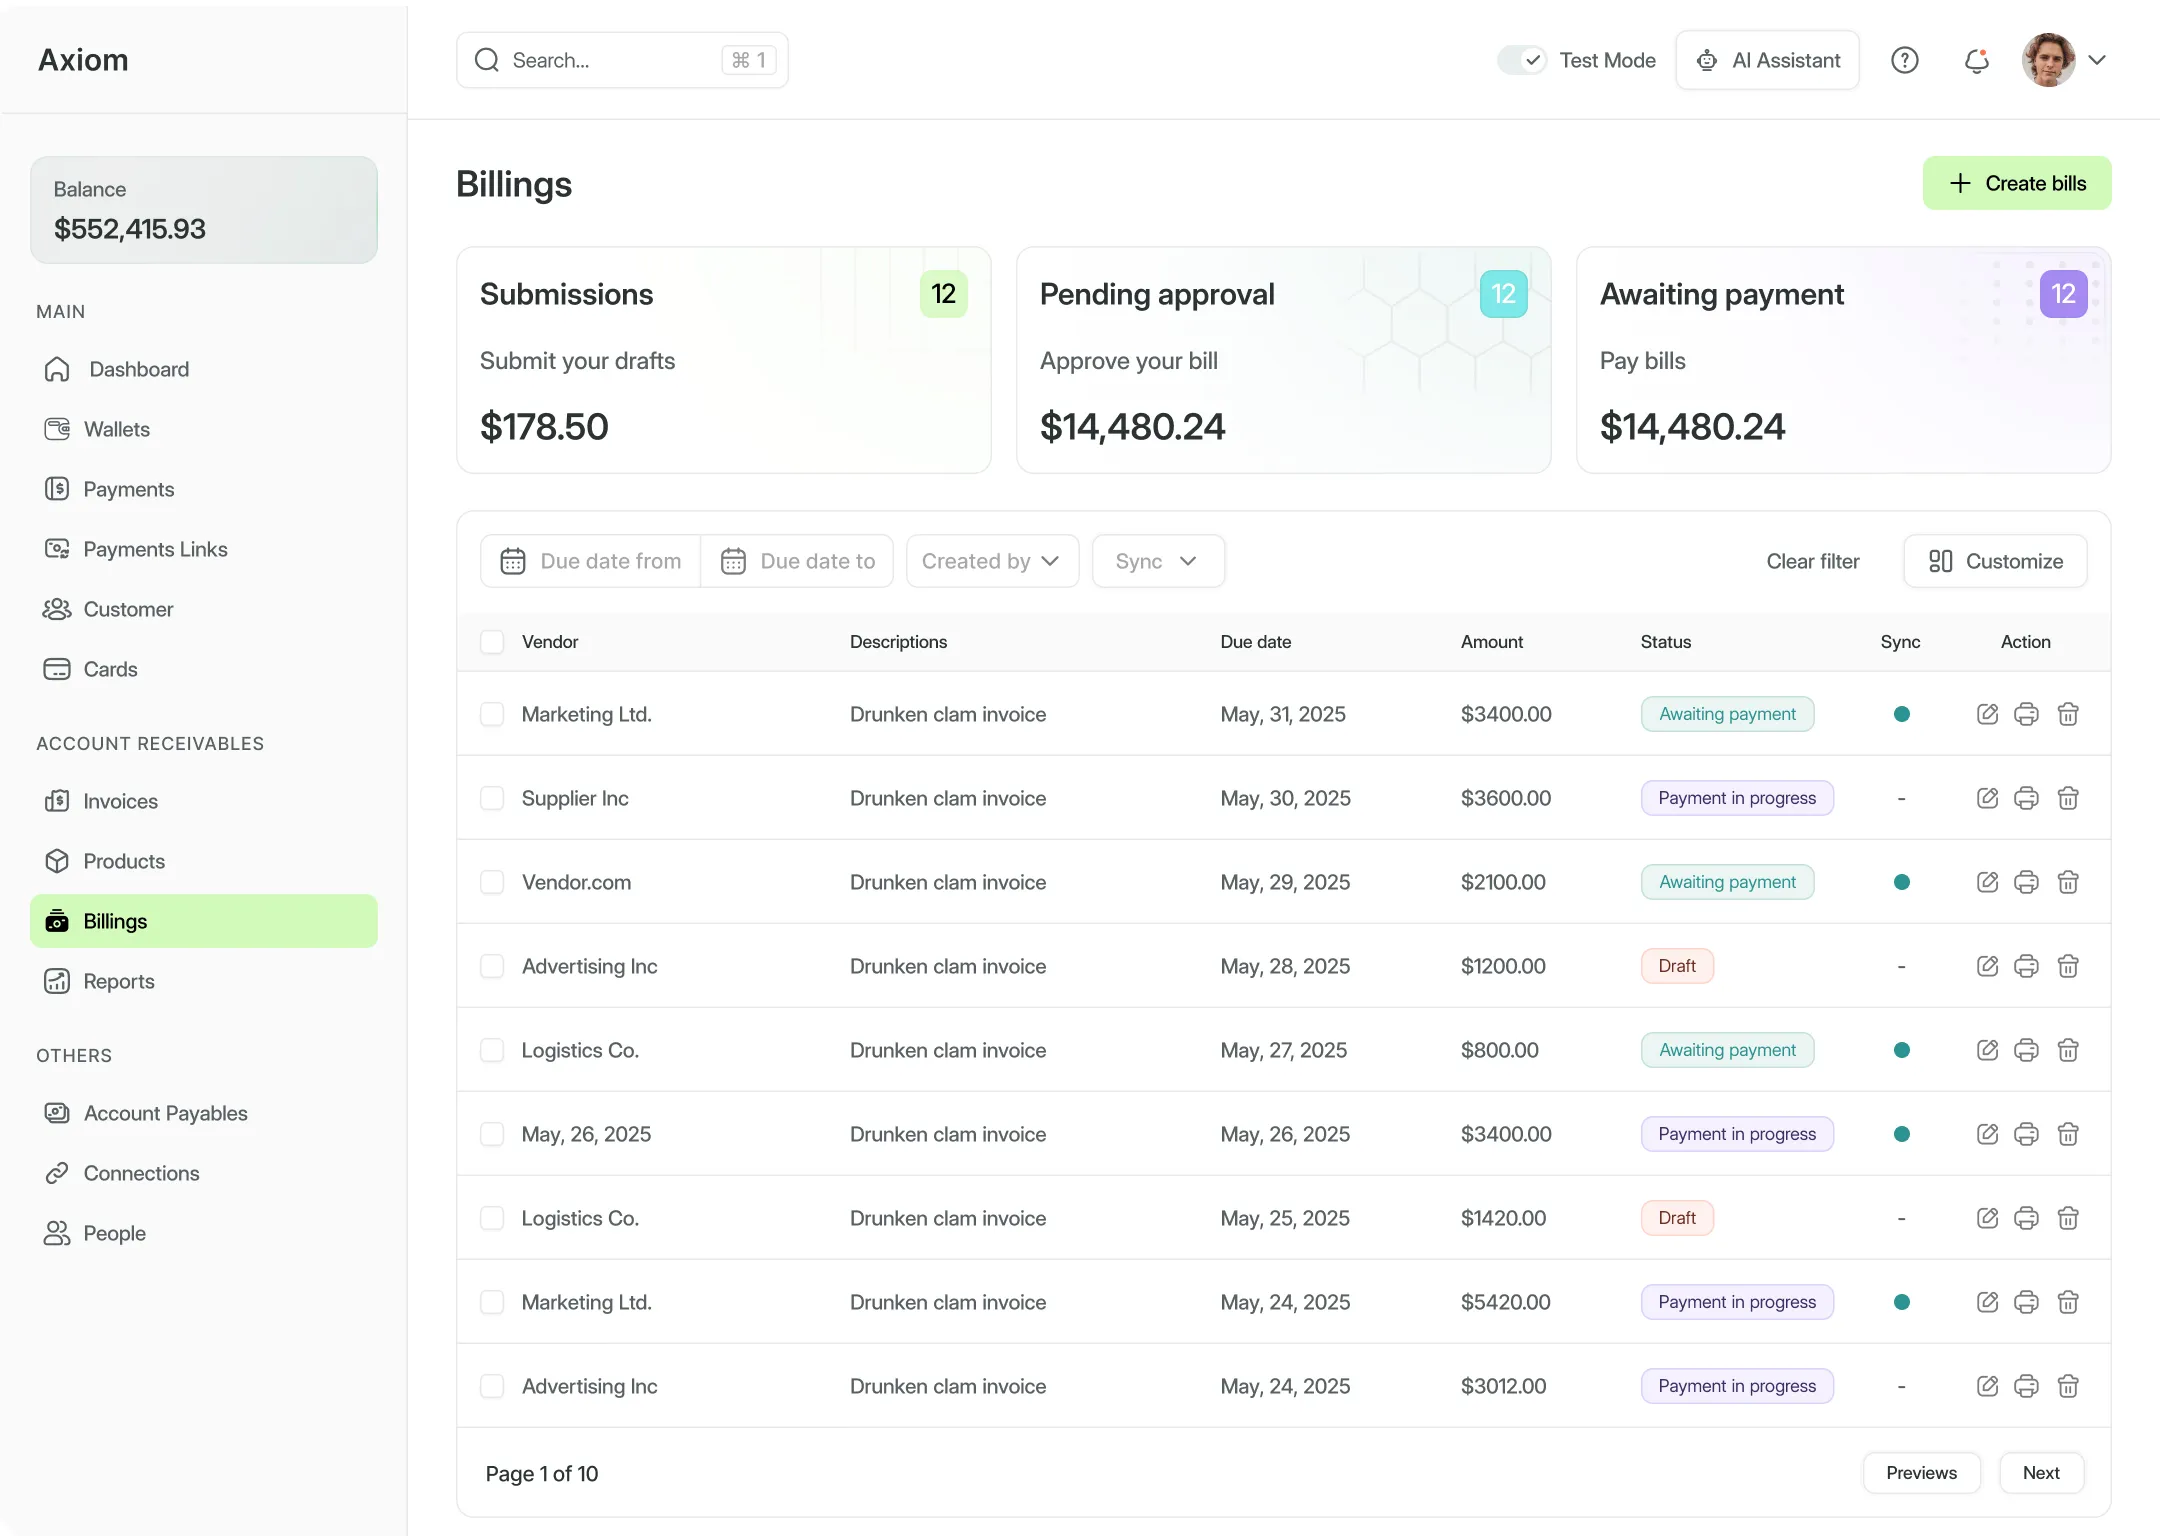Print the Vendor.com invoice
Image resolution: width=2160 pixels, height=1536 pixels.
pyautogui.click(x=2027, y=882)
